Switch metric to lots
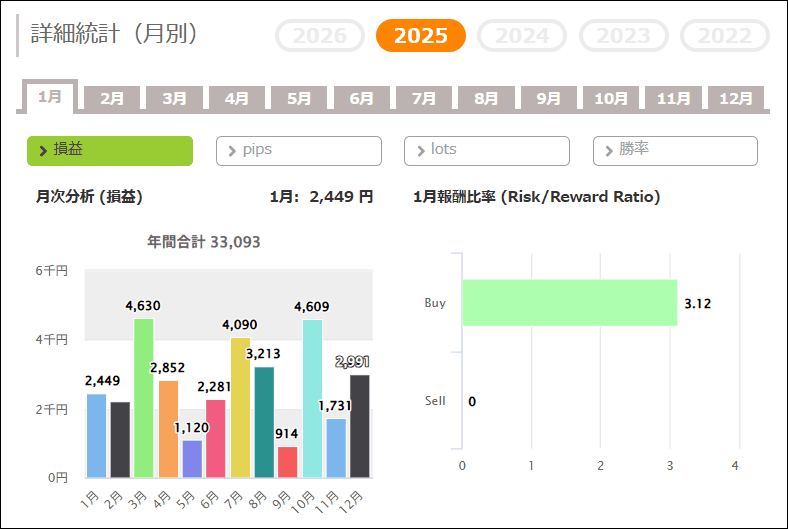 (486, 150)
